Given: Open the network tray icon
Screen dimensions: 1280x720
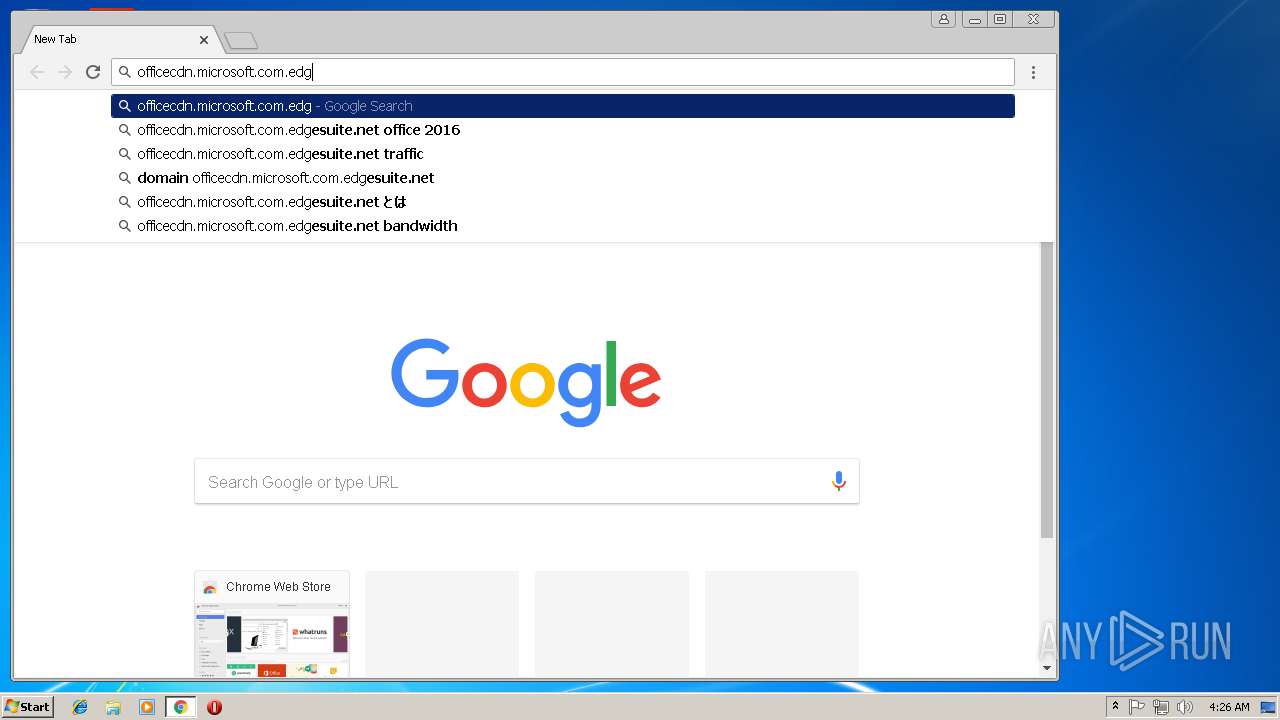Looking at the screenshot, I should 1161,707.
